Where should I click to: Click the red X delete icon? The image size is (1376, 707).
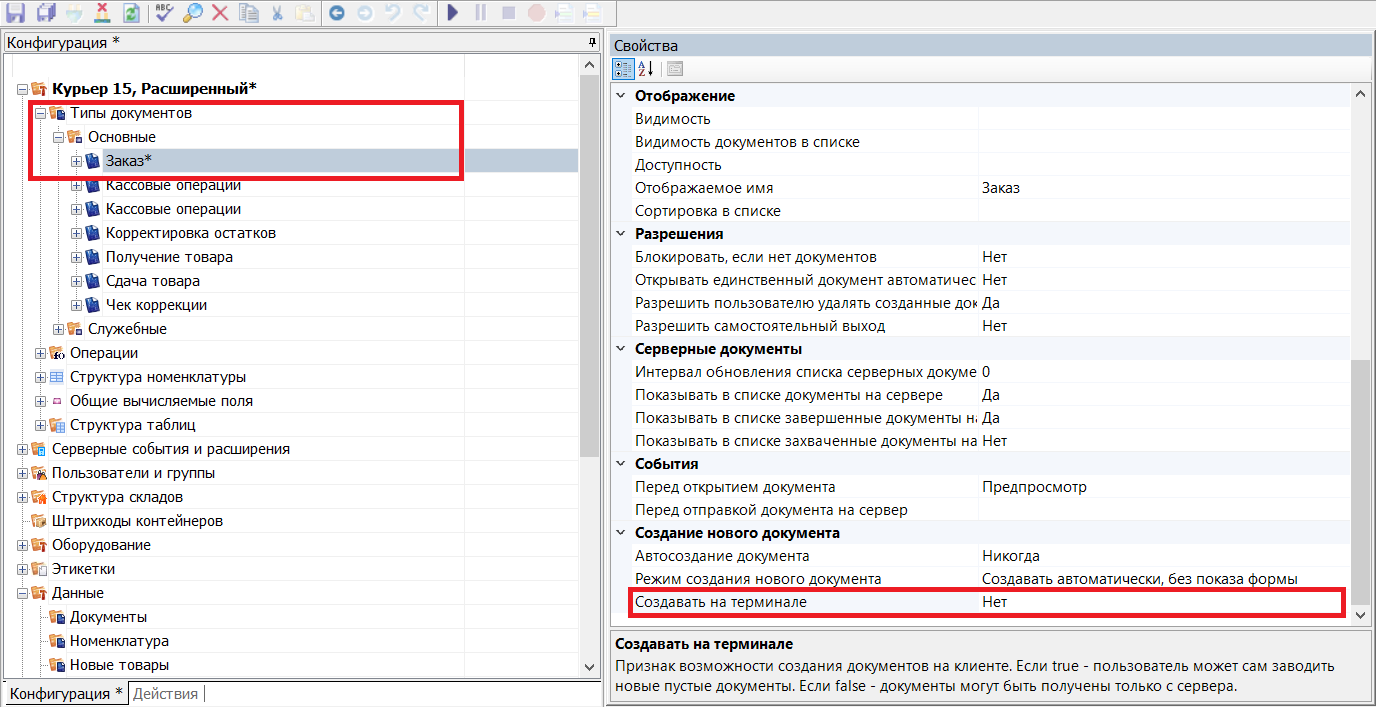coord(220,13)
